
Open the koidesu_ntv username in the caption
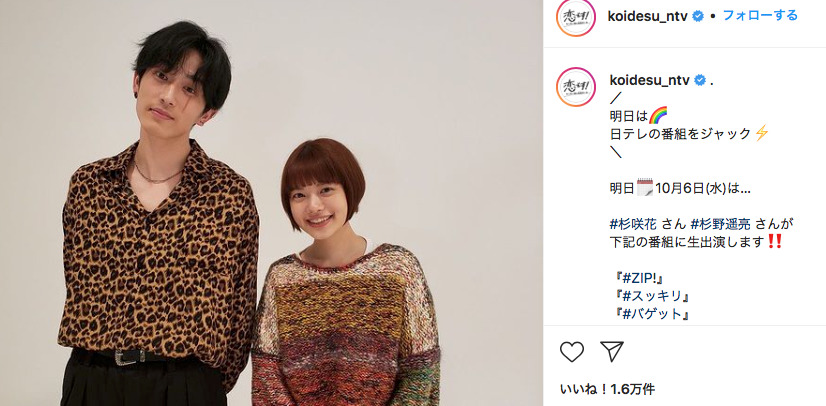(650, 80)
